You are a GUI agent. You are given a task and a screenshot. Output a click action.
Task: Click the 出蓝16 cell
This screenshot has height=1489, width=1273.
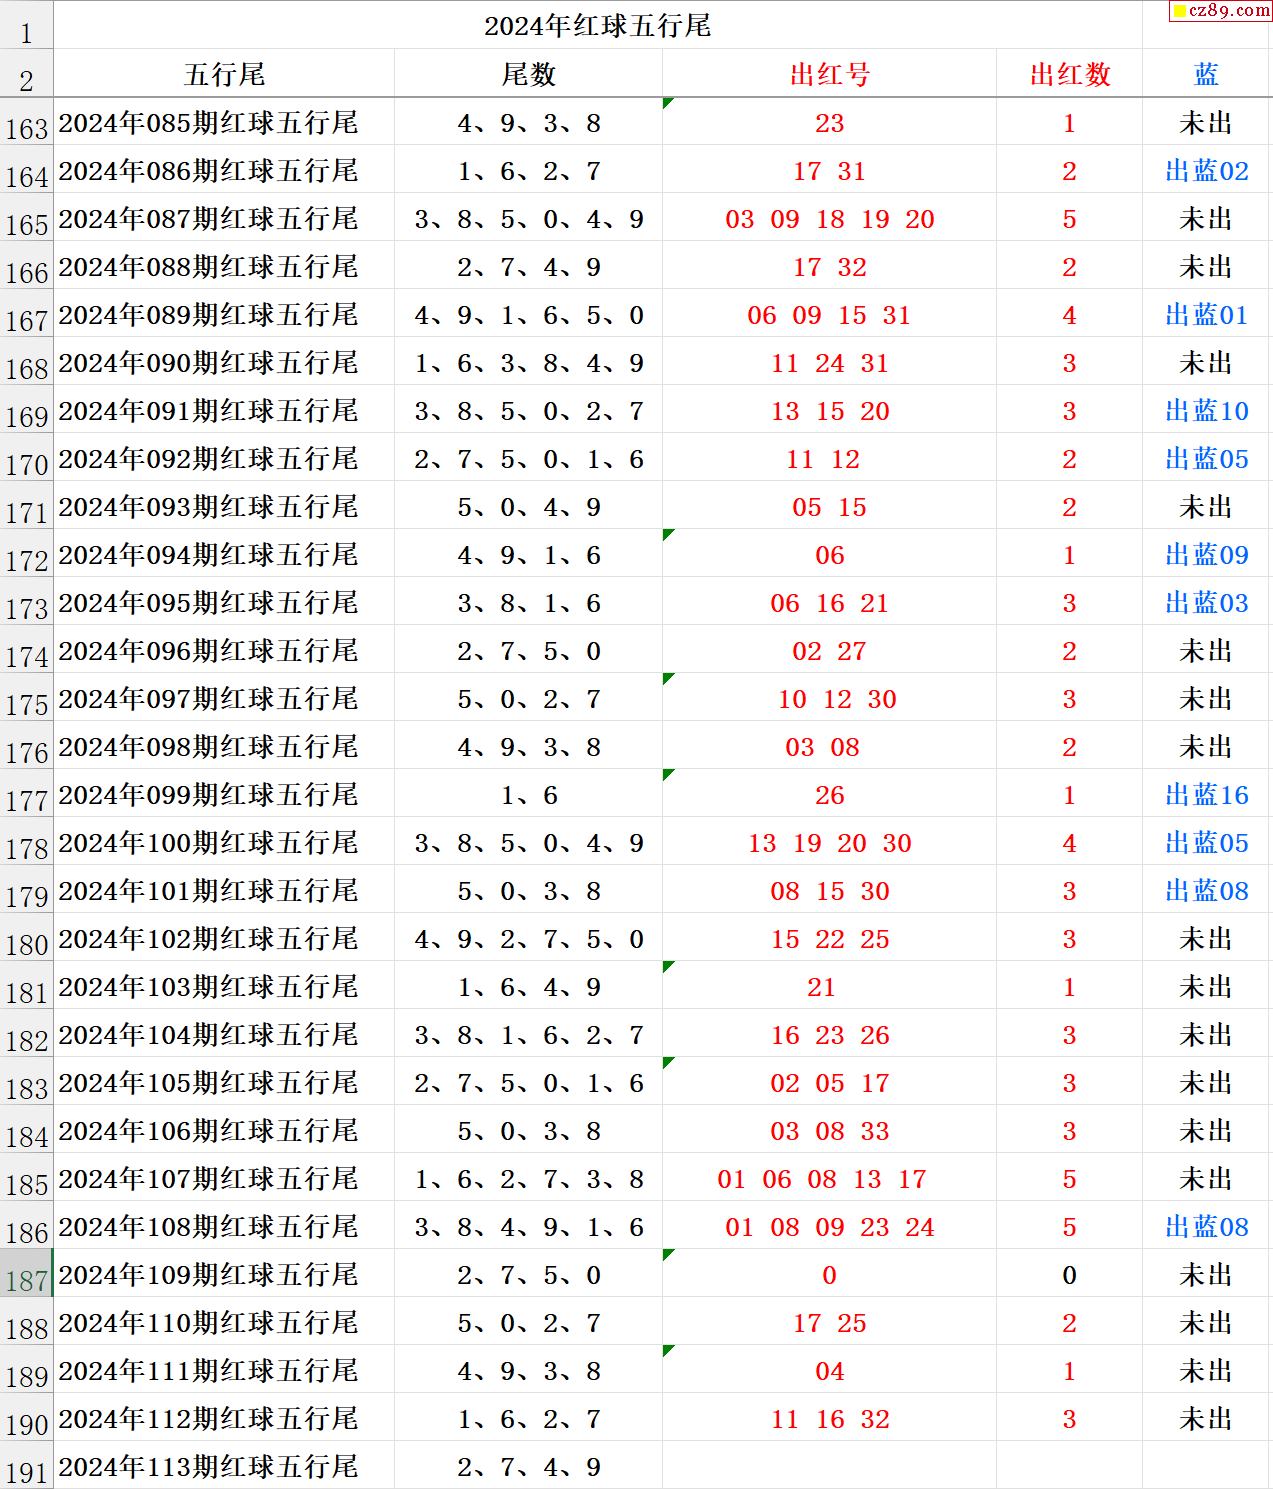pos(1206,795)
